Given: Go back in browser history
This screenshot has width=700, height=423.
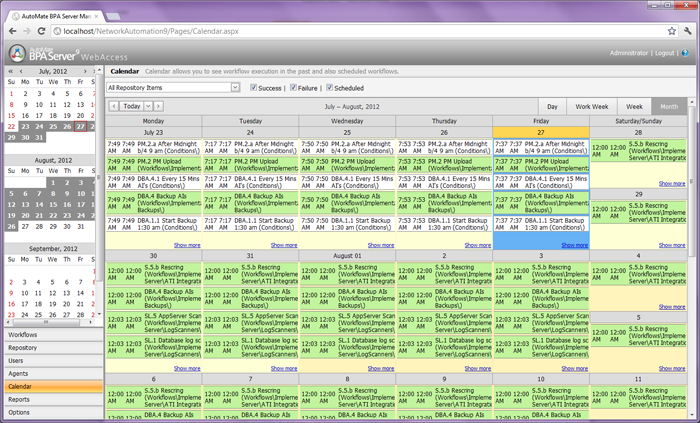Looking at the screenshot, I should pos(12,31).
